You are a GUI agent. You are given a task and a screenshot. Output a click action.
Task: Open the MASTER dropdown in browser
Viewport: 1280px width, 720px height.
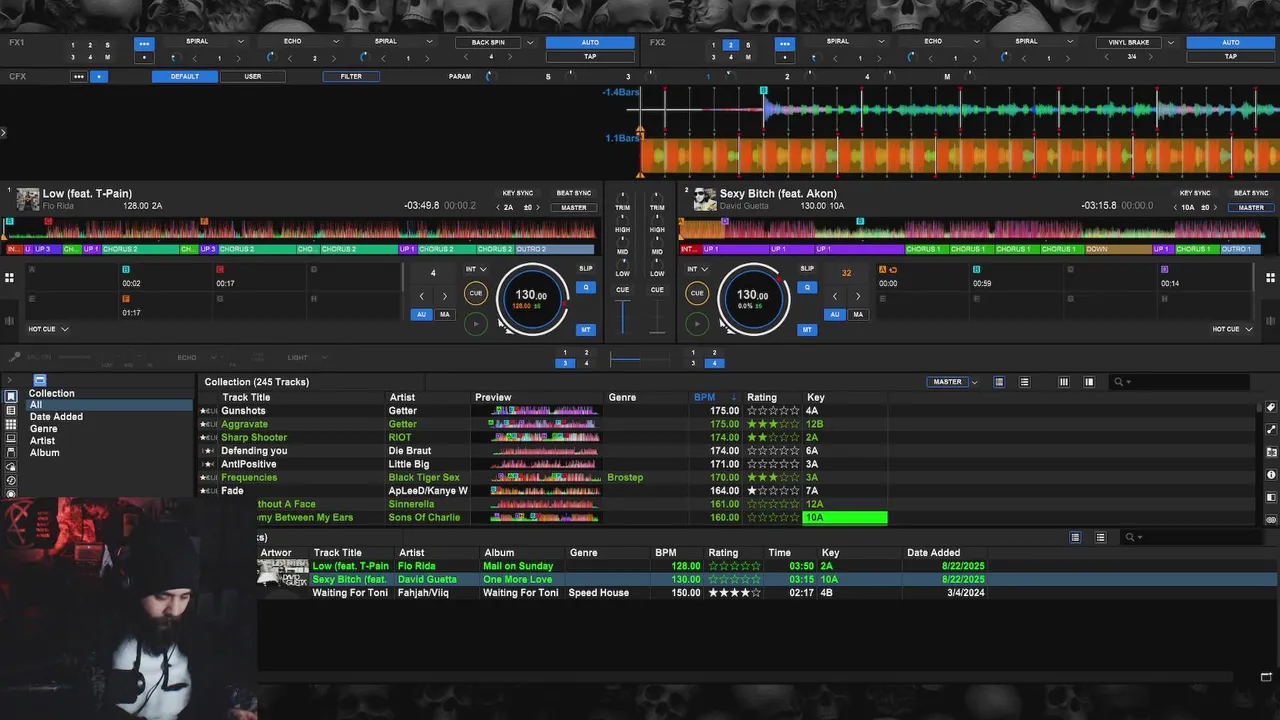point(951,382)
